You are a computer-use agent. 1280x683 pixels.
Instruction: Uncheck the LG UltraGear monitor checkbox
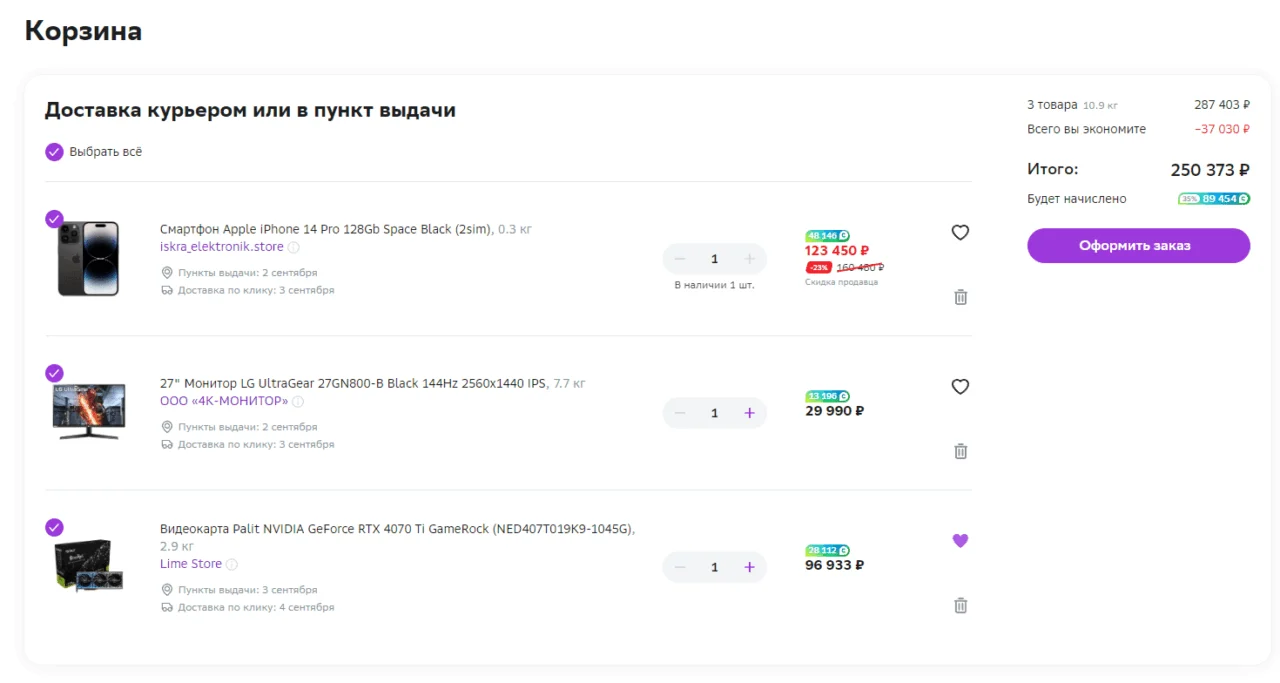[x=54, y=373]
